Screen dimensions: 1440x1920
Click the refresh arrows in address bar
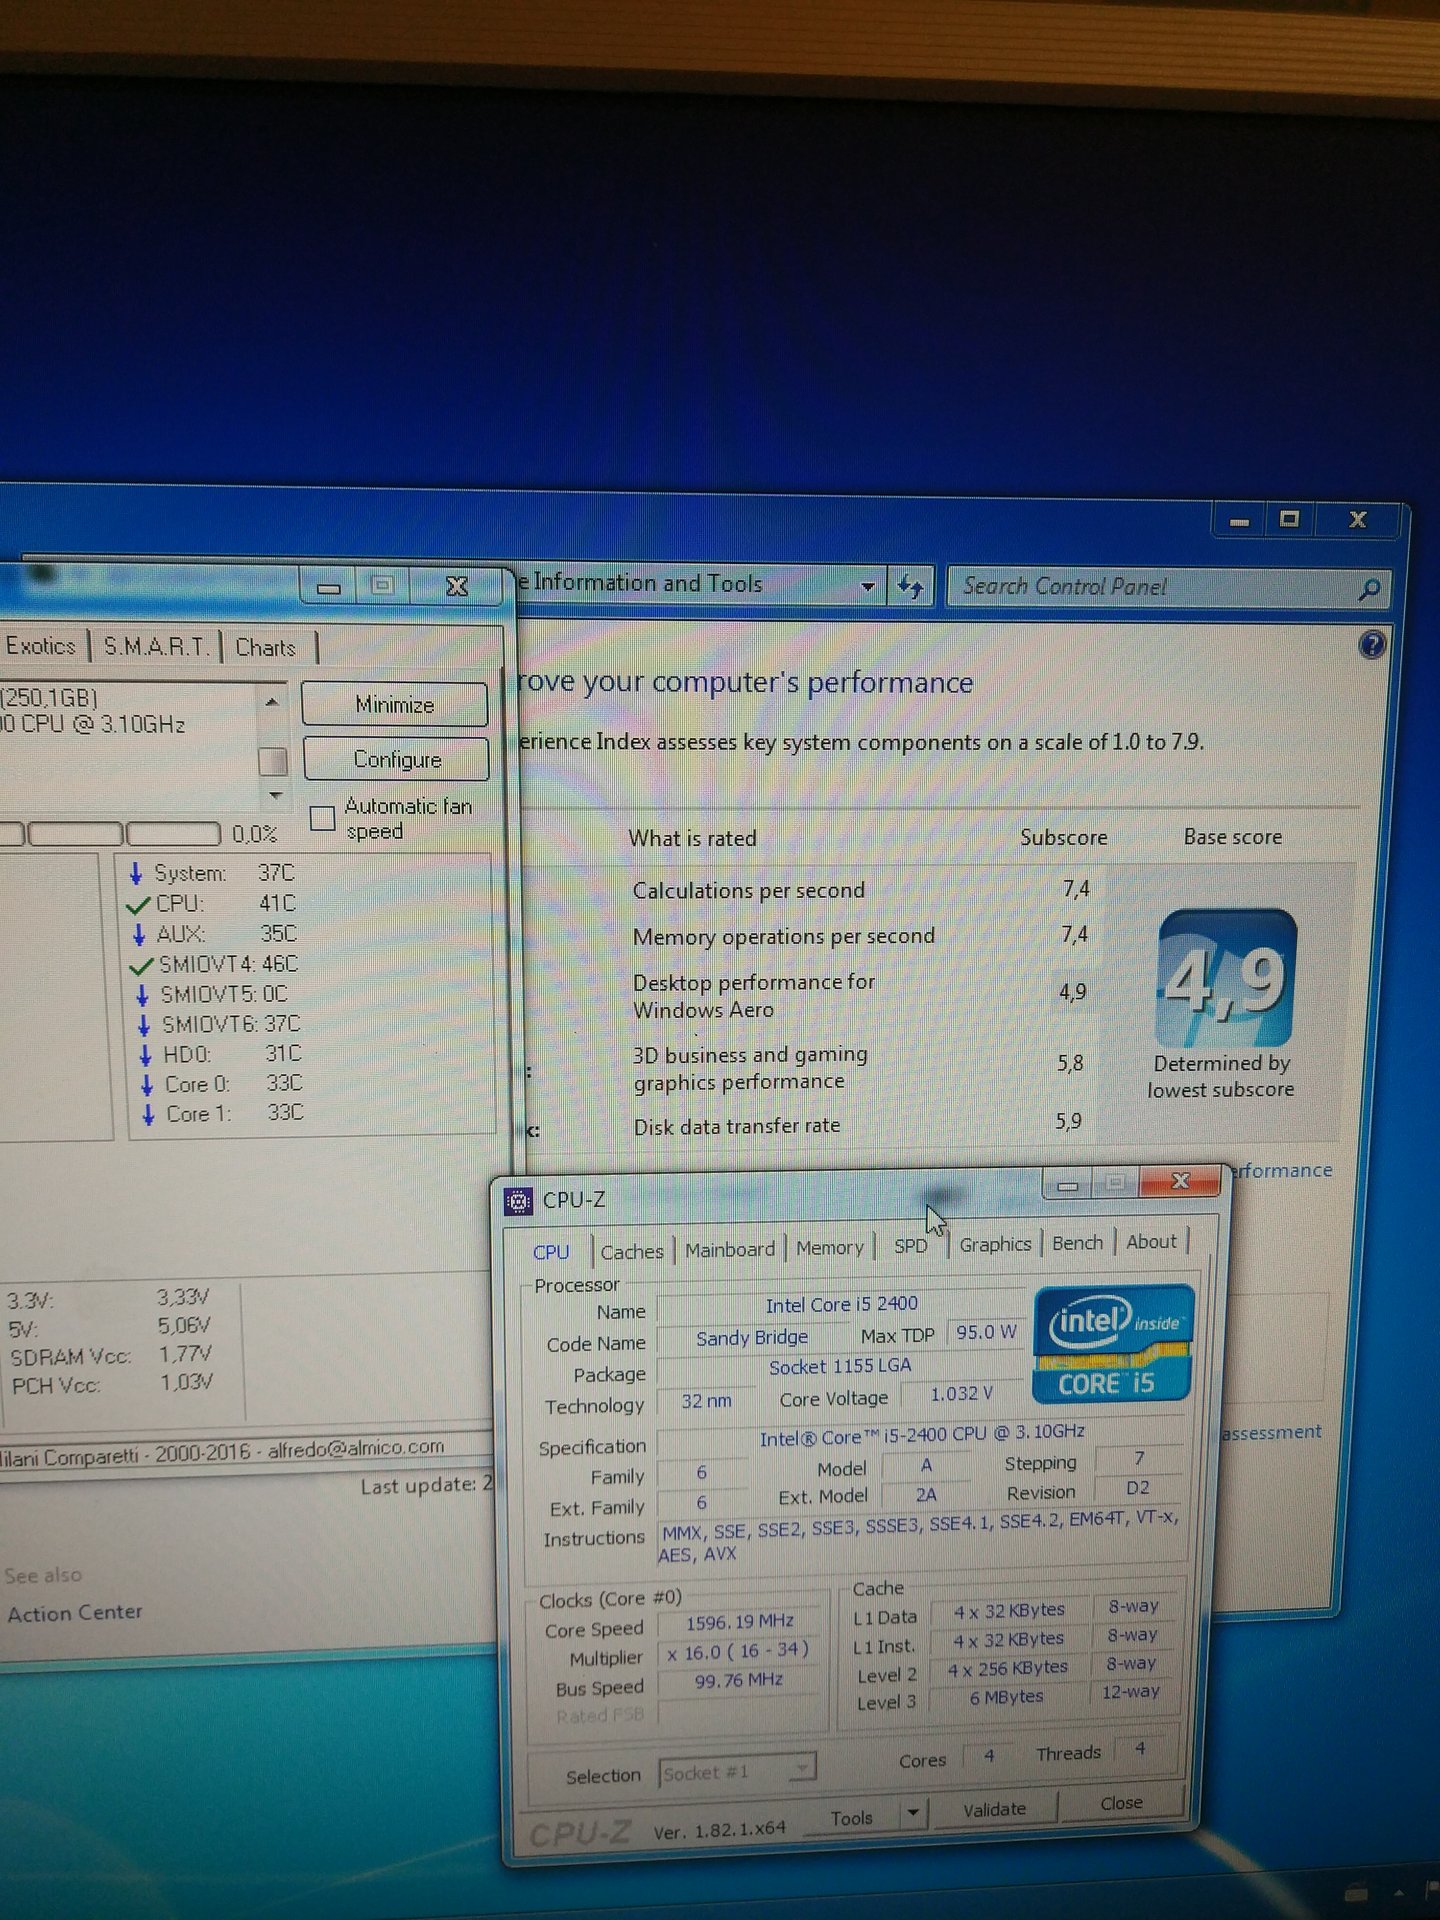[x=910, y=586]
